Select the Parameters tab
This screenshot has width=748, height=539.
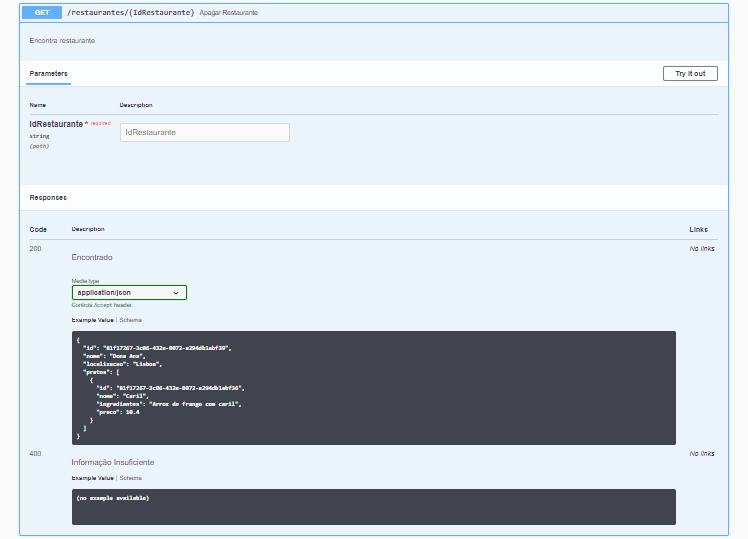[x=48, y=73]
